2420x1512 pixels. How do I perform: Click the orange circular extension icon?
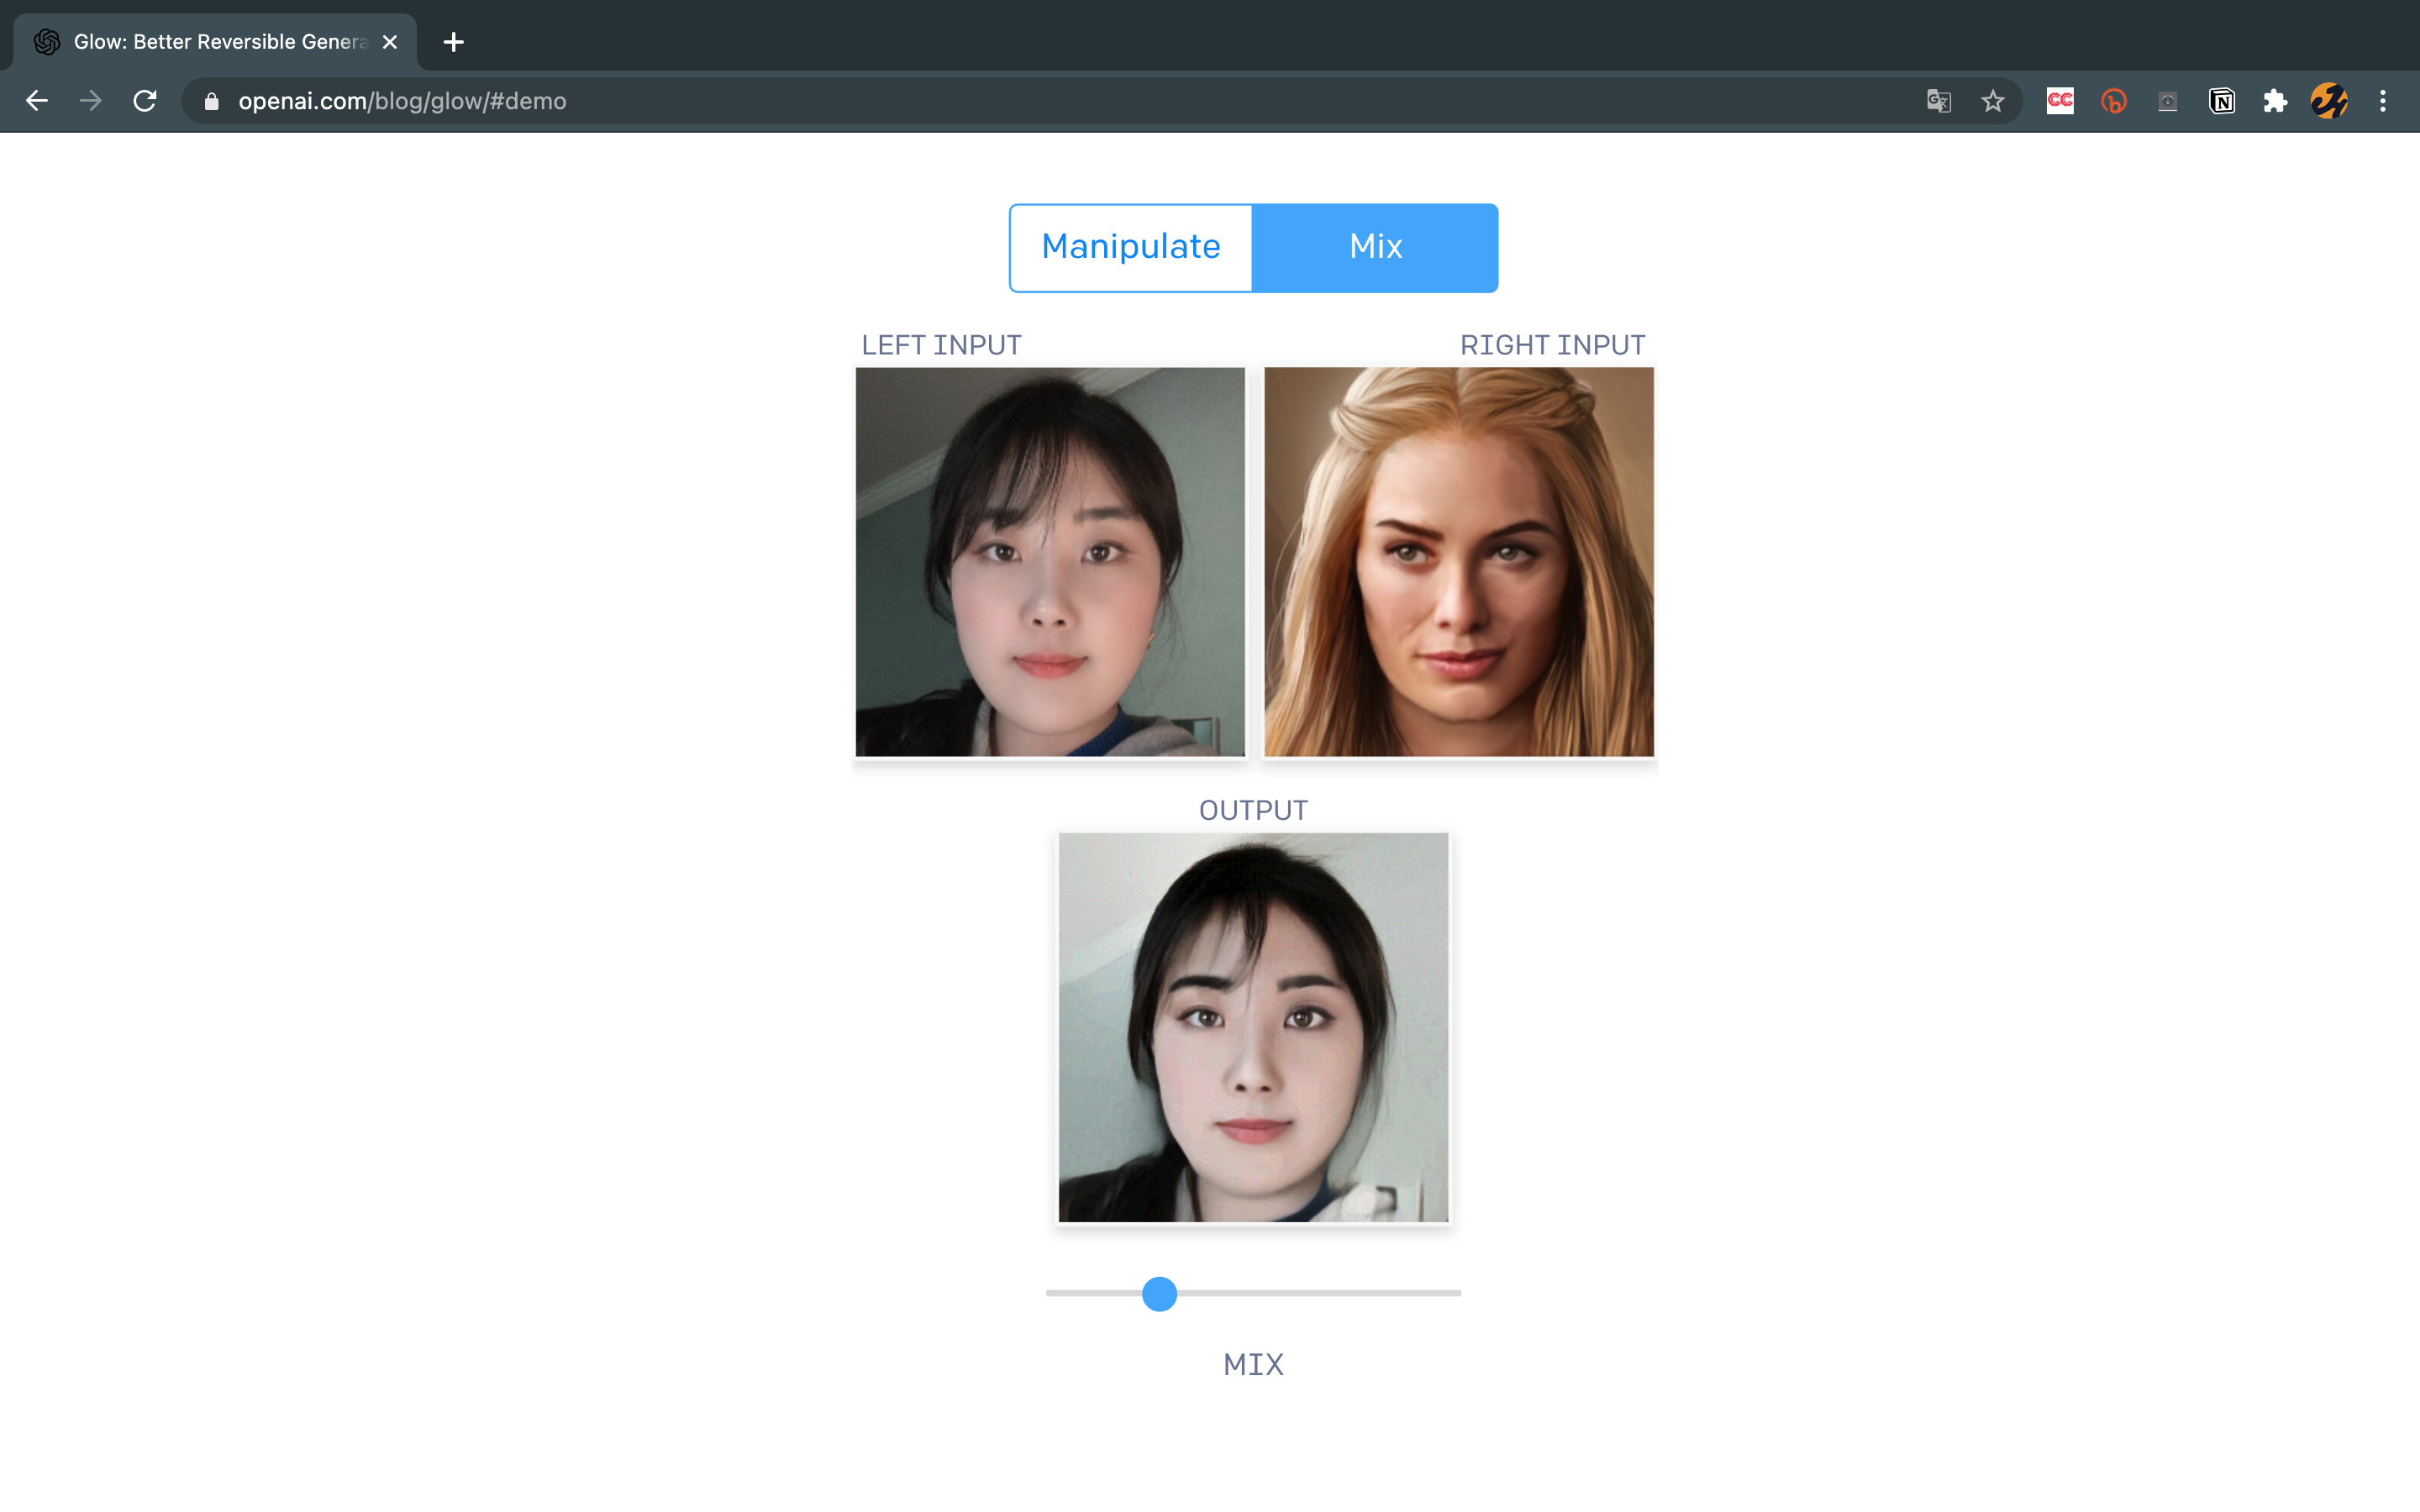click(x=2113, y=101)
